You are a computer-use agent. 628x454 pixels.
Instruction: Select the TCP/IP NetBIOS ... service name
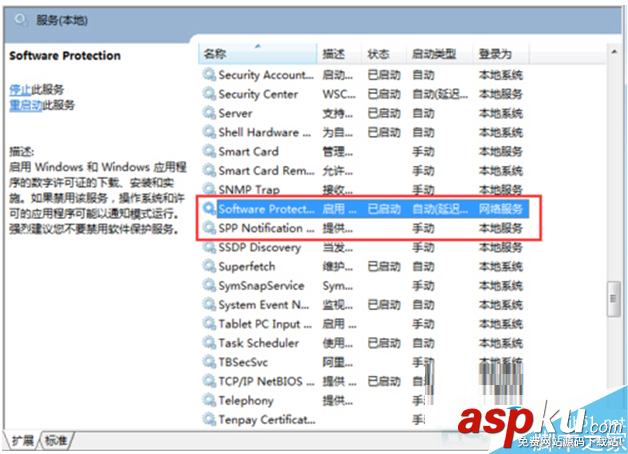(266, 382)
